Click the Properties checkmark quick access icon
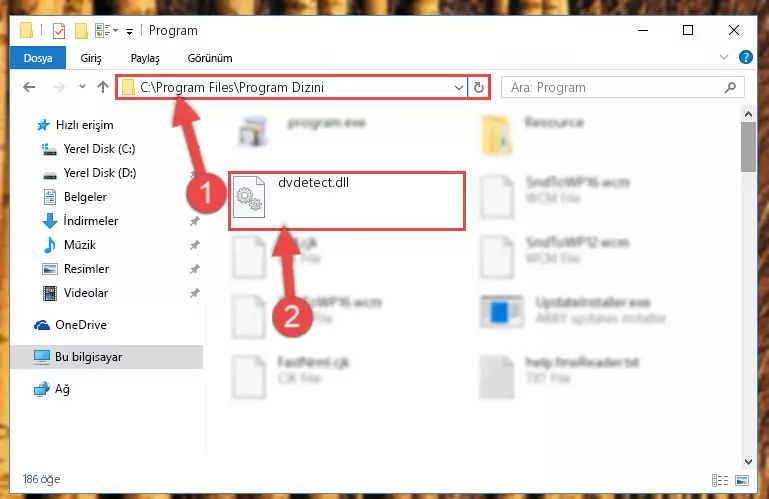The height and width of the screenshot is (499, 769). pos(59,31)
